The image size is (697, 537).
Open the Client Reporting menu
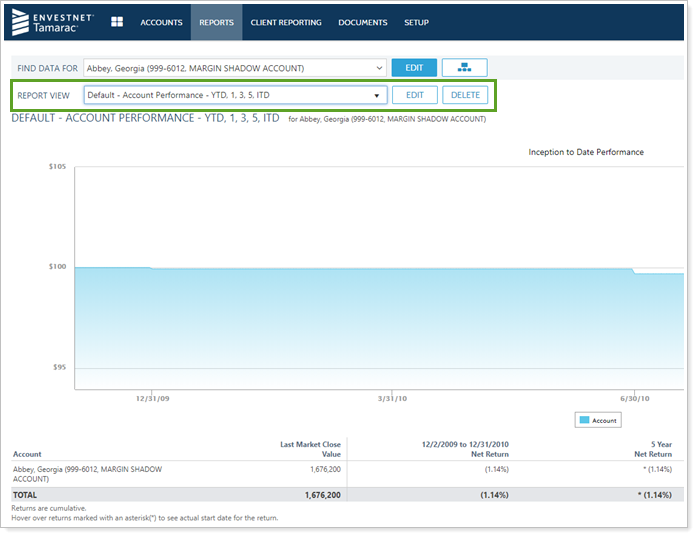click(286, 22)
